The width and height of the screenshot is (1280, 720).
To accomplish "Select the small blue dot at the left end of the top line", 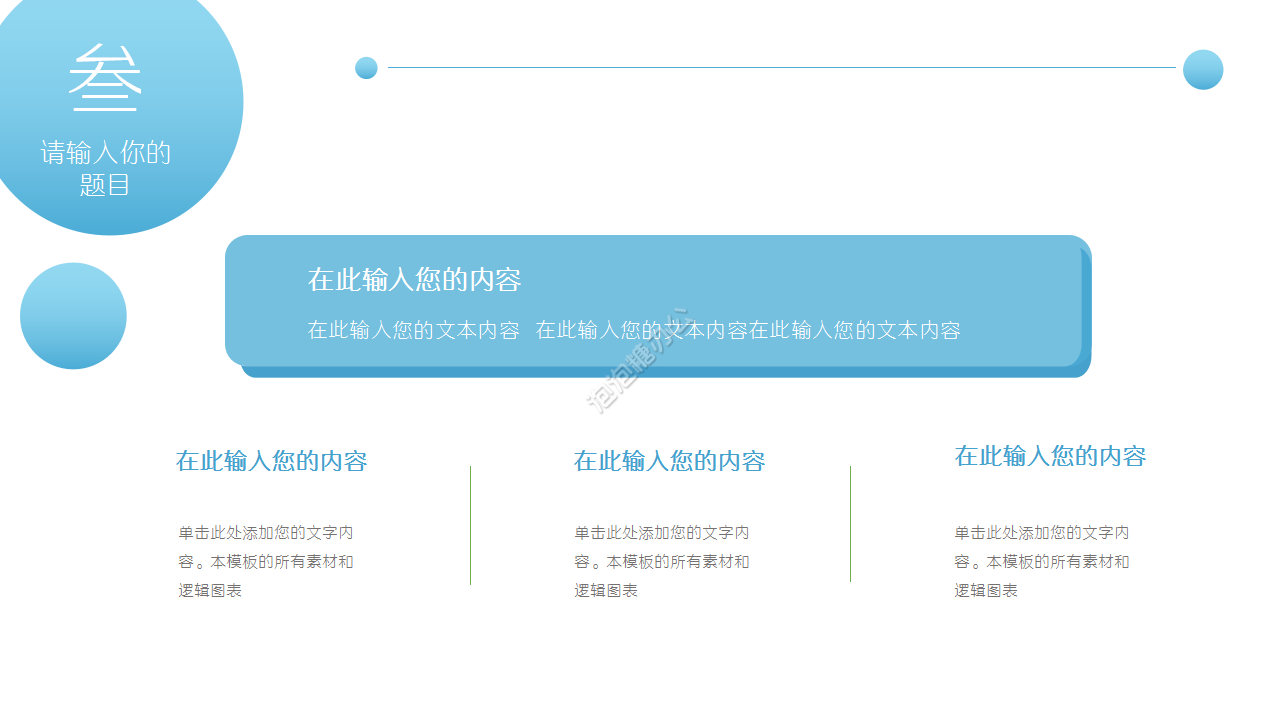I will pos(366,68).
